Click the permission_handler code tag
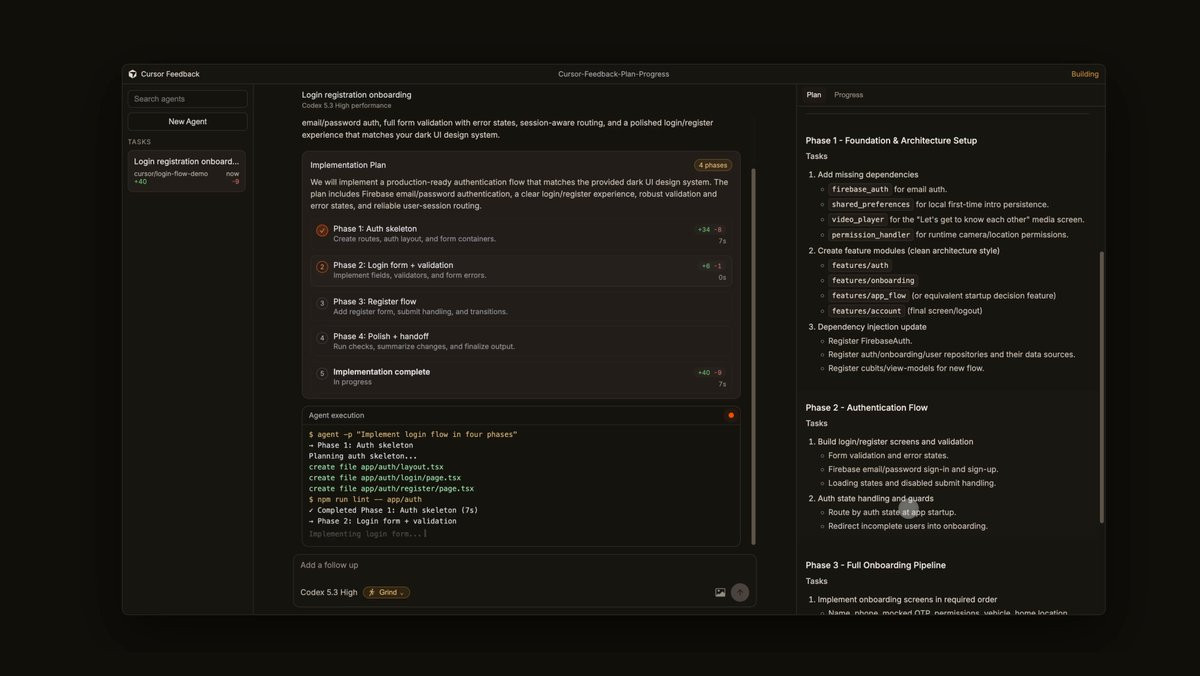This screenshot has width=1200, height=676. point(870,234)
